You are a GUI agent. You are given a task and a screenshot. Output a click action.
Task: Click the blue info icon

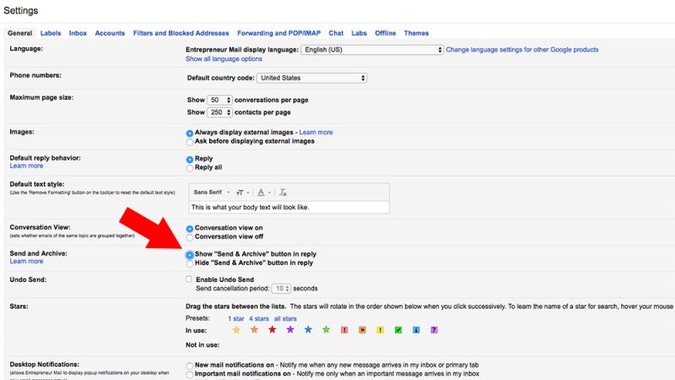click(416, 330)
